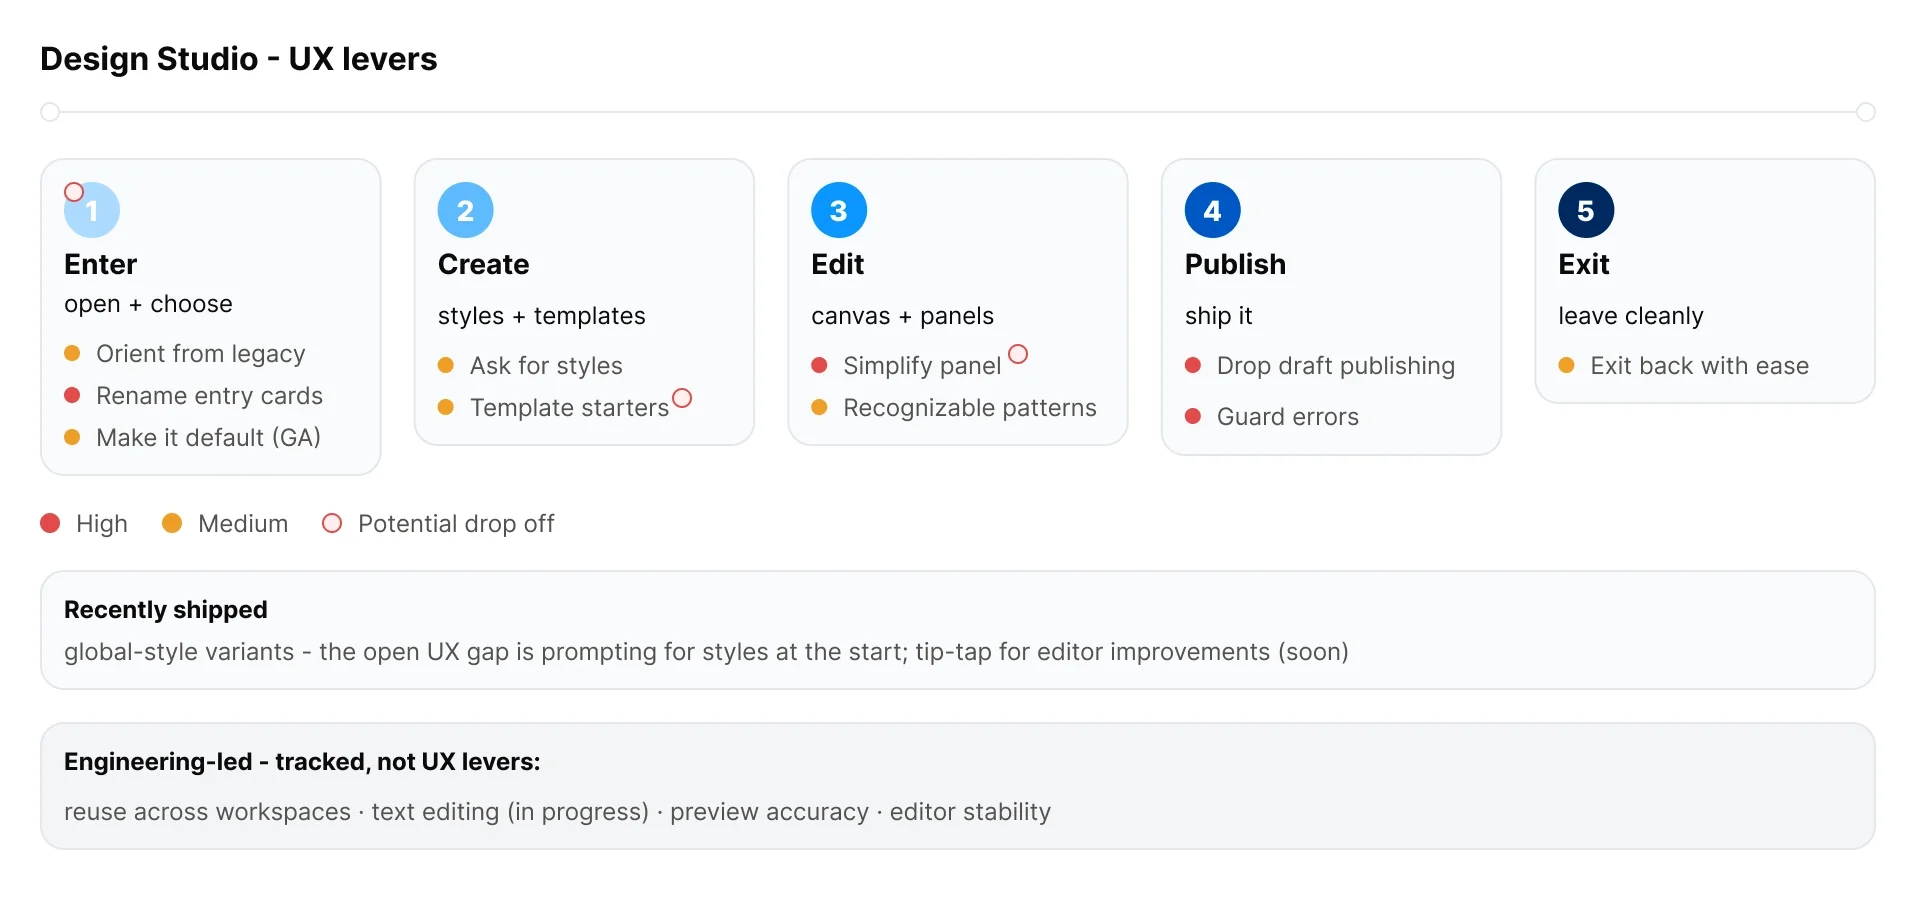Click the red High legend dot
Image resolution: width=1916 pixels, height=912 pixels.
click(x=50, y=523)
